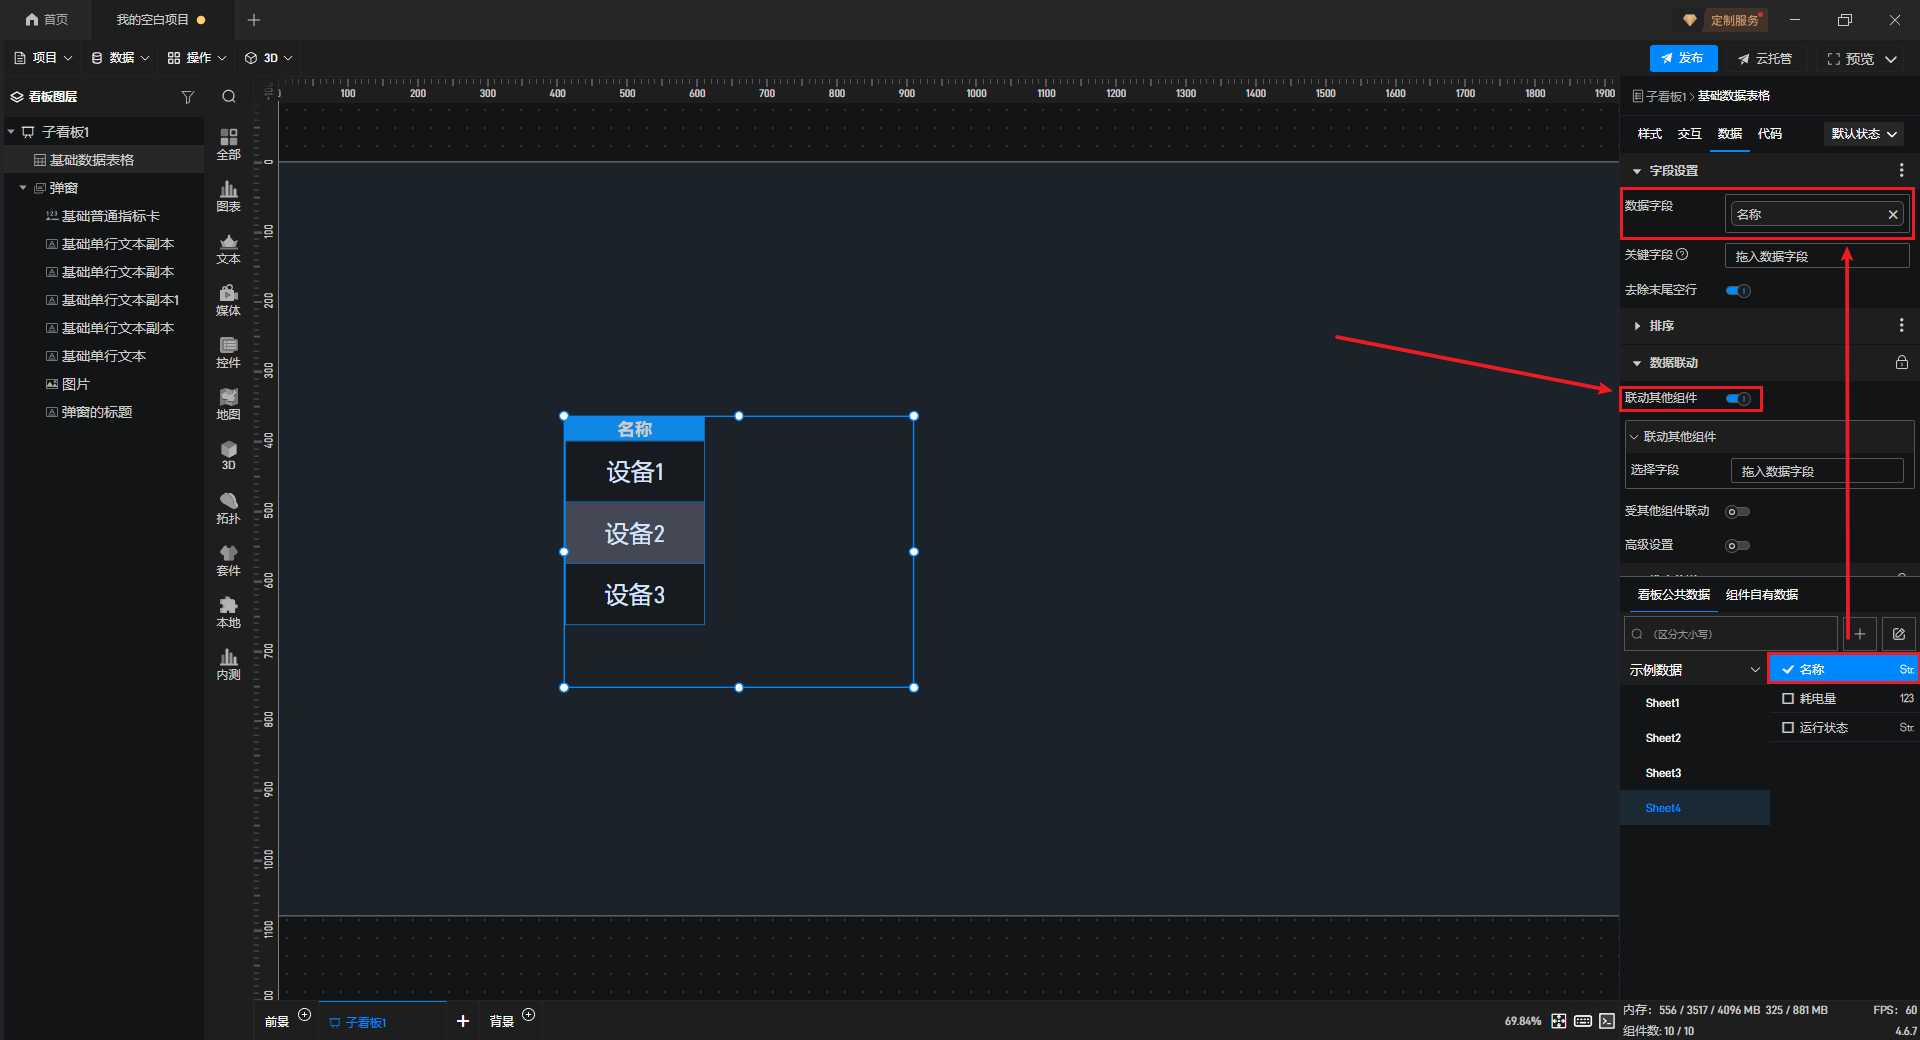Click the 云托管 button
Screen dimensions: 1920x1040
click(x=1765, y=59)
